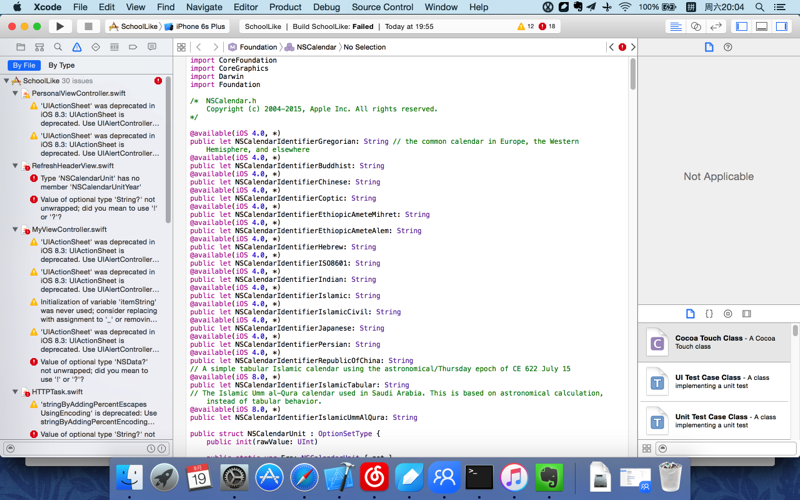Click the red error count badge in toolbar
This screenshot has width=800, height=500.
tap(547, 27)
